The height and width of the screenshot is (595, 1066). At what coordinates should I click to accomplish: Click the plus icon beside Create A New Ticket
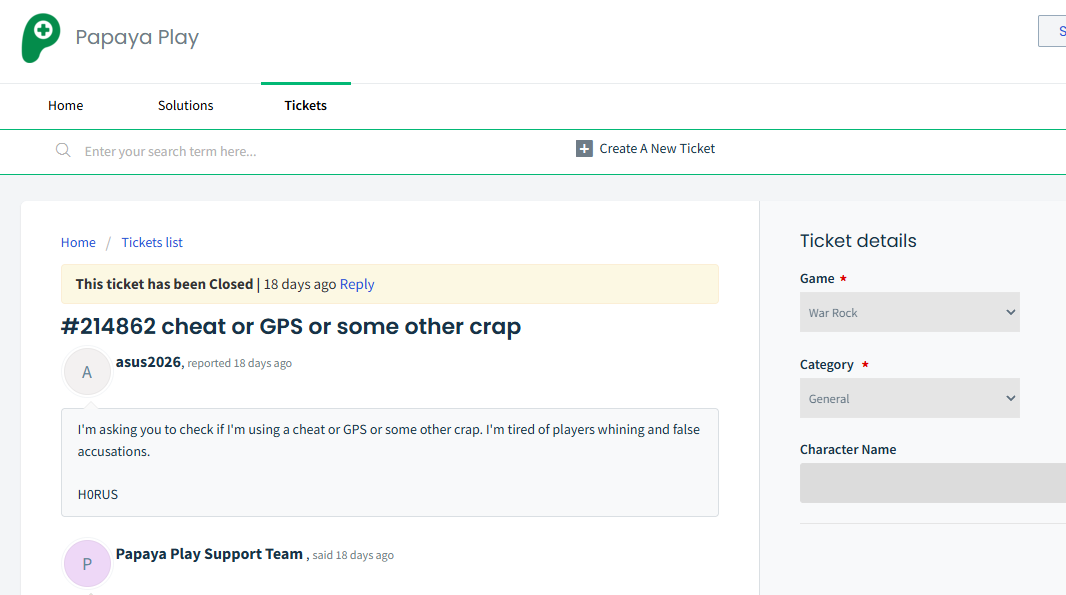(584, 148)
